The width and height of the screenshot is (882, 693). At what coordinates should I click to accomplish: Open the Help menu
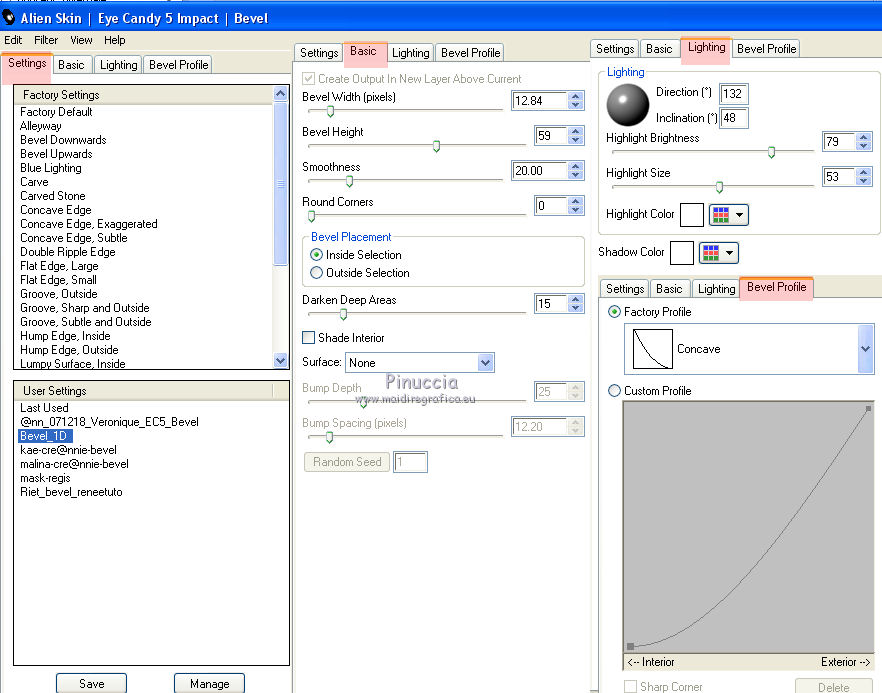tap(115, 40)
